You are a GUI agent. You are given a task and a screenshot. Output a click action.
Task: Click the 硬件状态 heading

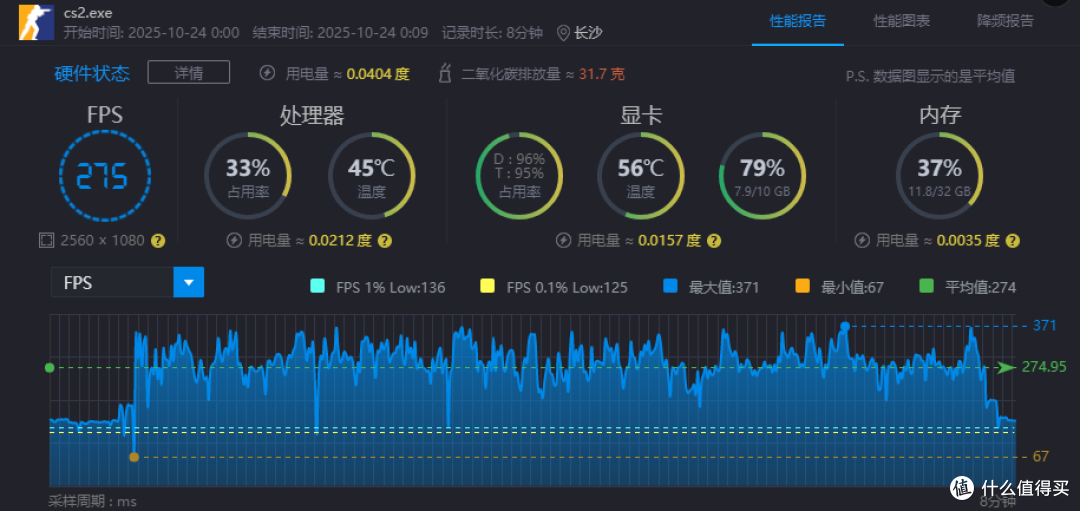[92, 73]
